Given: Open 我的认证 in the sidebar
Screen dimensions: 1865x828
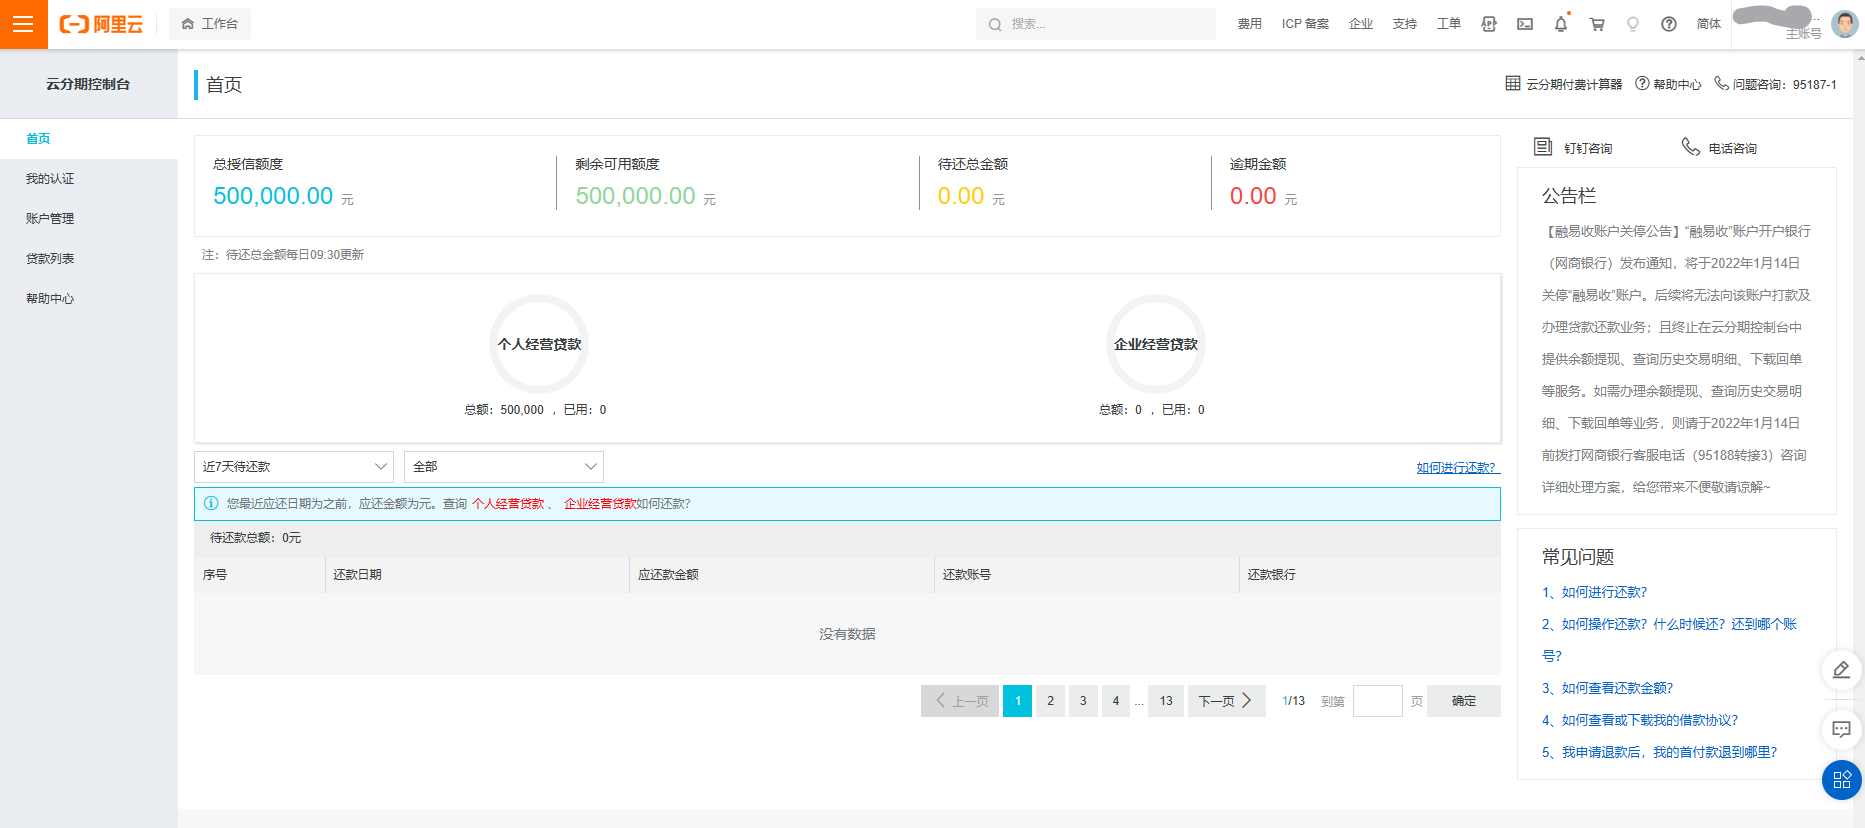Looking at the screenshot, I should coord(89,179).
